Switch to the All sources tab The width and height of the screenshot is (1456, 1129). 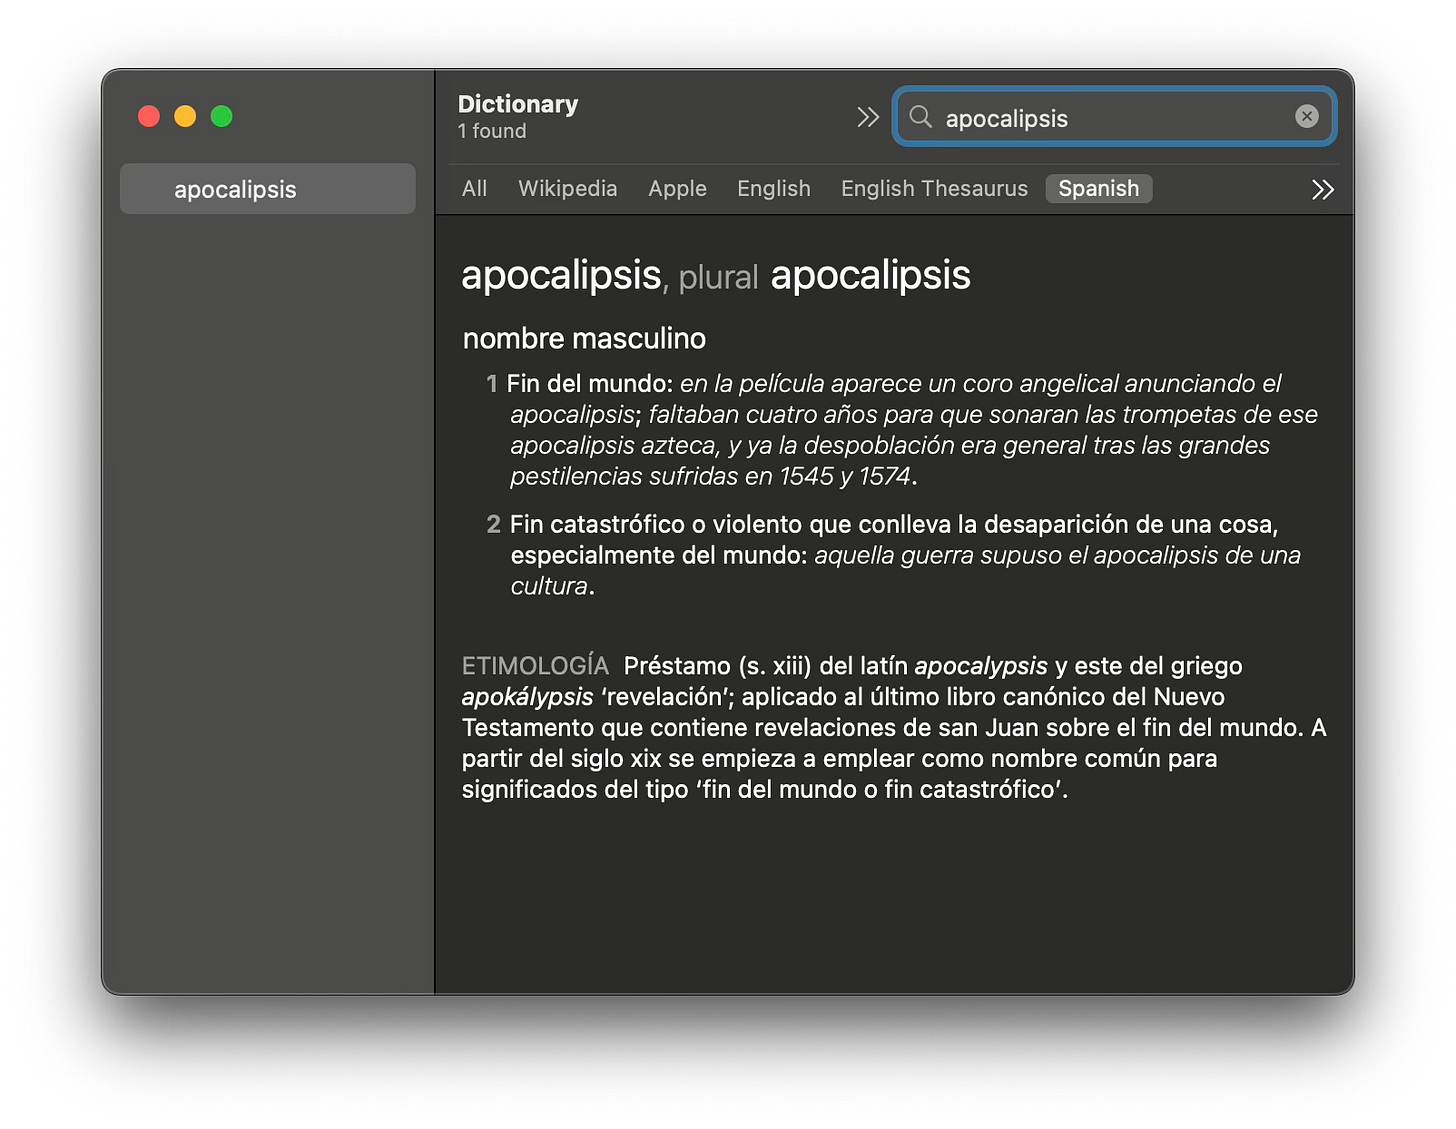[x=474, y=189]
